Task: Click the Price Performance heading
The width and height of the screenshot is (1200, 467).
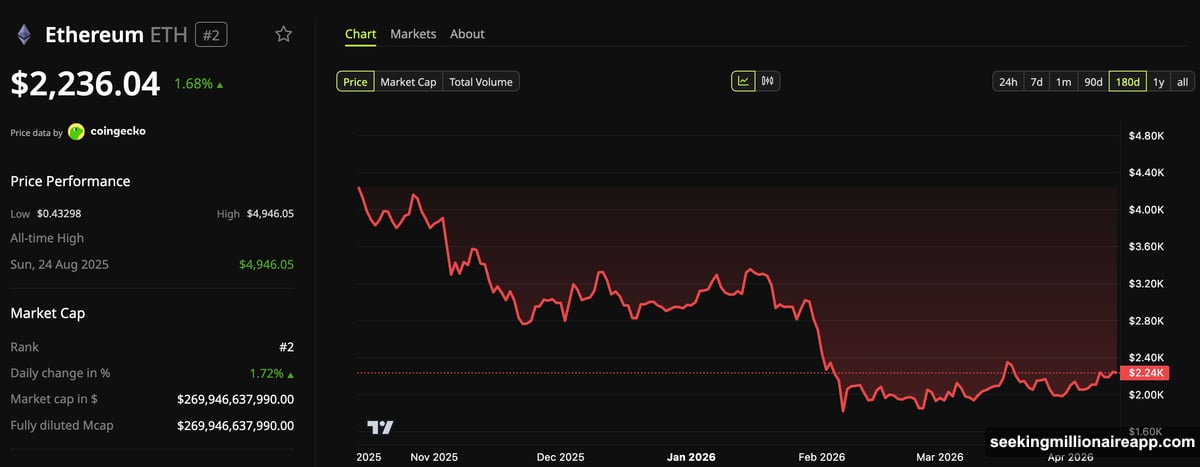Action: tap(70, 181)
